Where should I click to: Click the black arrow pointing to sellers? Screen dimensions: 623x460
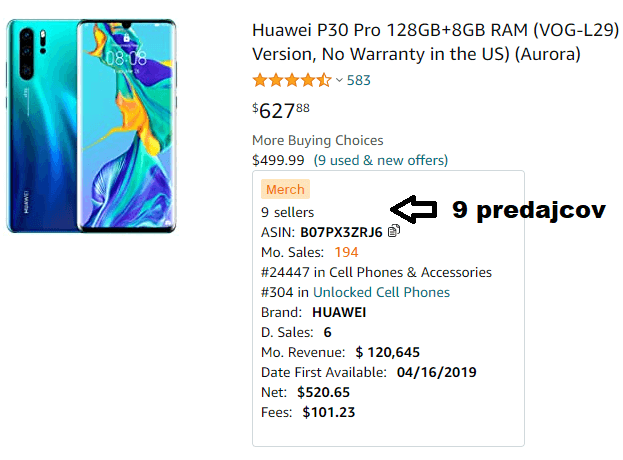click(414, 209)
